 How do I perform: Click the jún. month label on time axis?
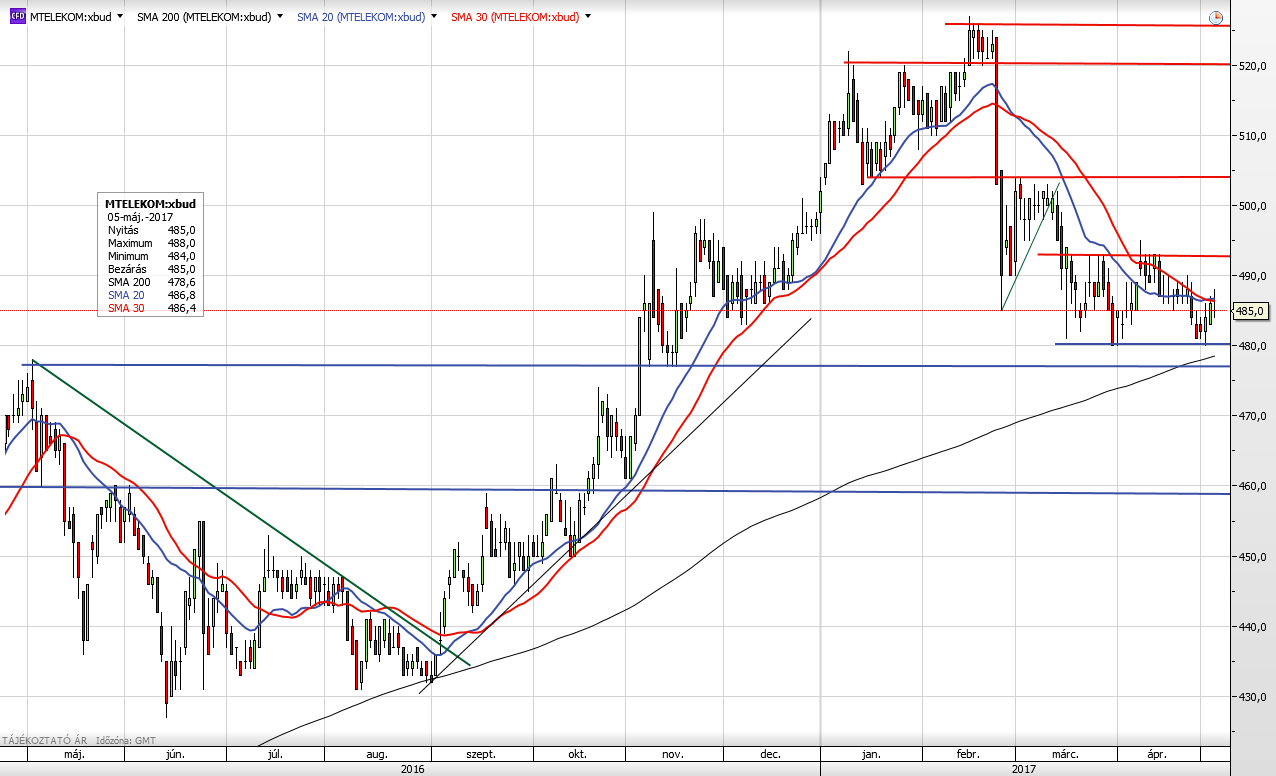click(173, 755)
